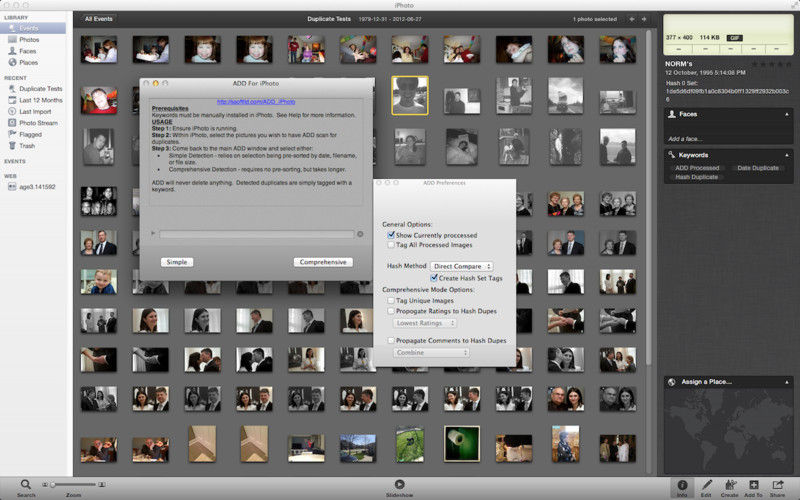Click the globe icon beside Assign a Place
The height and width of the screenshot is (500, 800).
click(x=672, y=382)
